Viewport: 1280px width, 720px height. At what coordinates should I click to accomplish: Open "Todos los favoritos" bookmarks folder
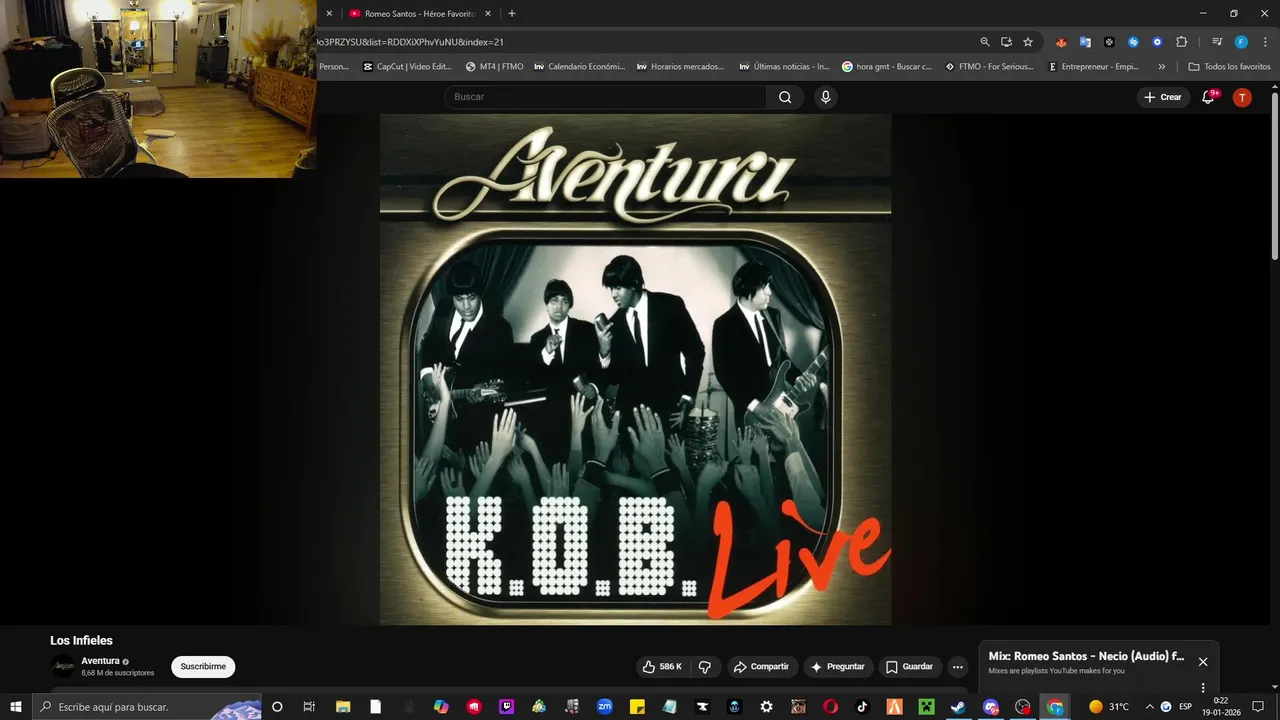point(1229,66)
